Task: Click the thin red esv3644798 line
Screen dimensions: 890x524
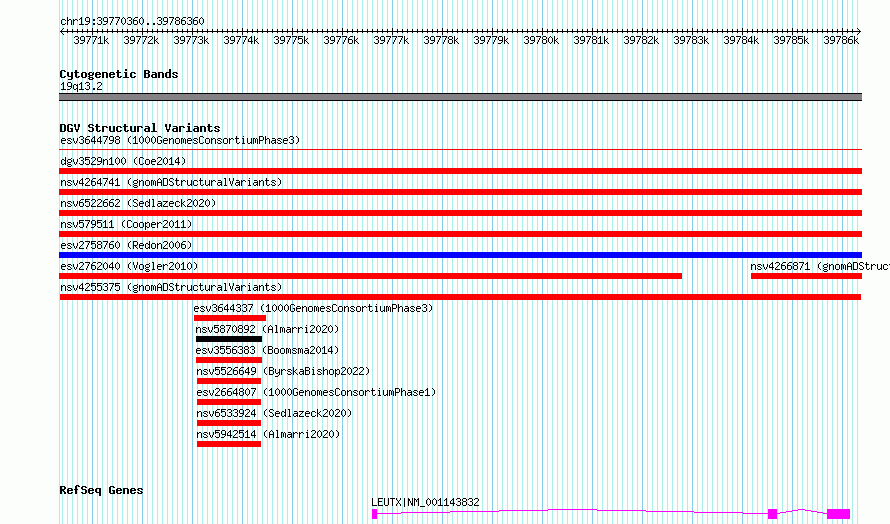Action: click(460, 150)
